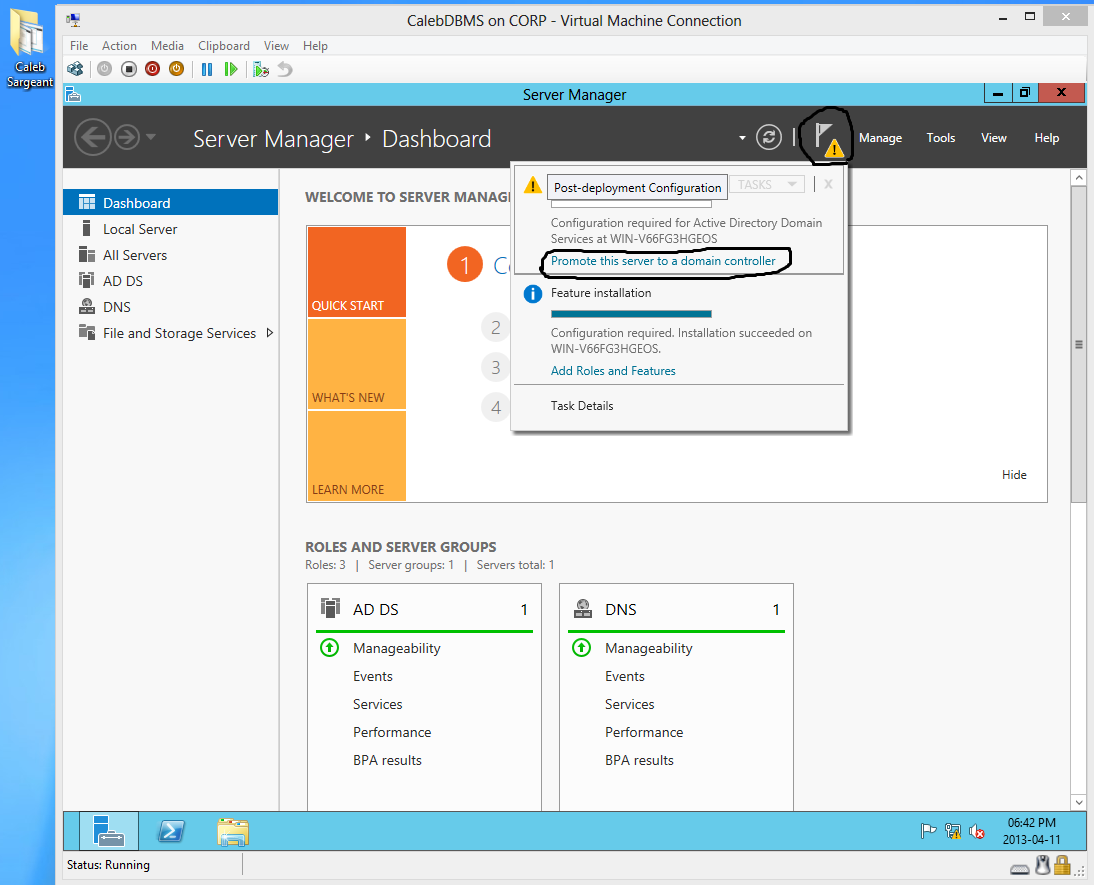This screenshot has height=885, width=1094.
Task: Open DNS Services
Action: click(629, 704)
